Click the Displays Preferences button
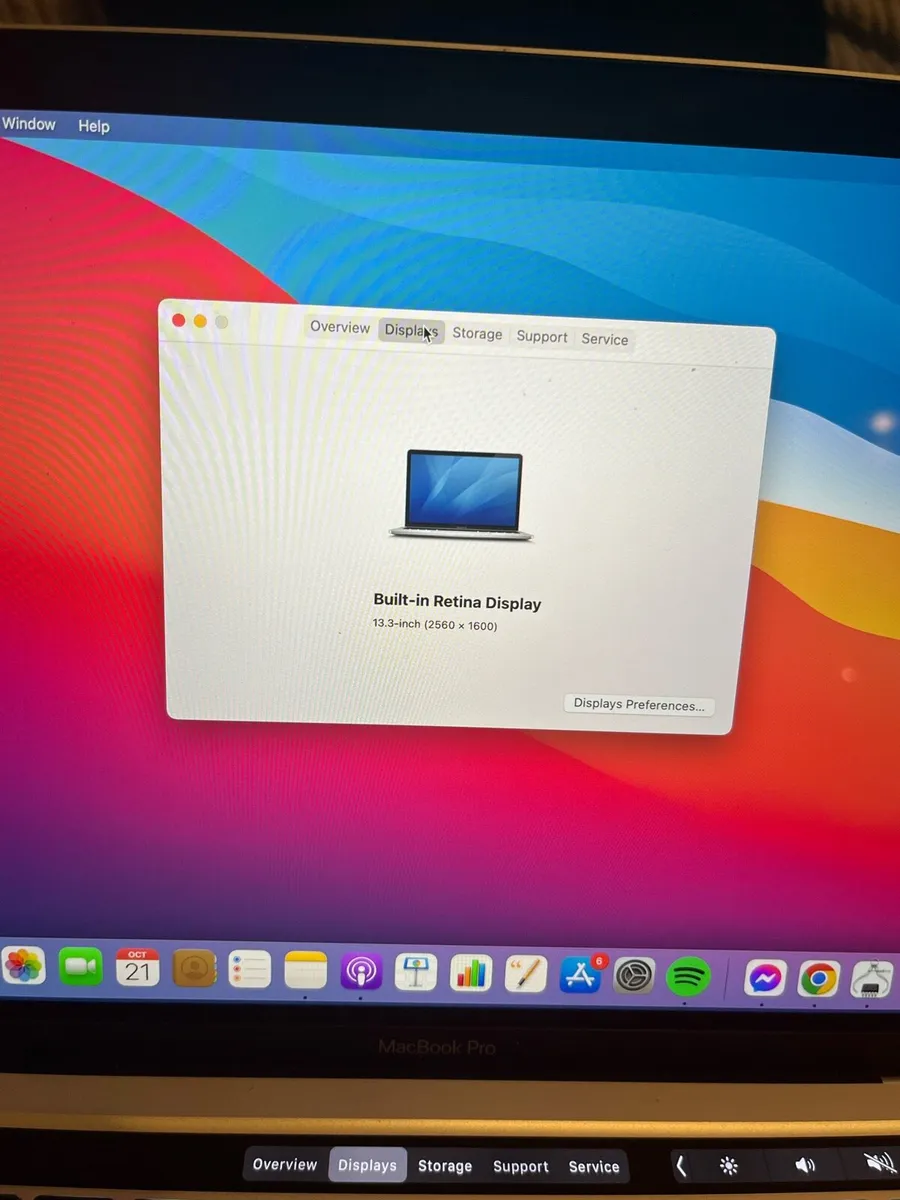The height and width of the screenshot is (1200, 900). click(638, 704)
